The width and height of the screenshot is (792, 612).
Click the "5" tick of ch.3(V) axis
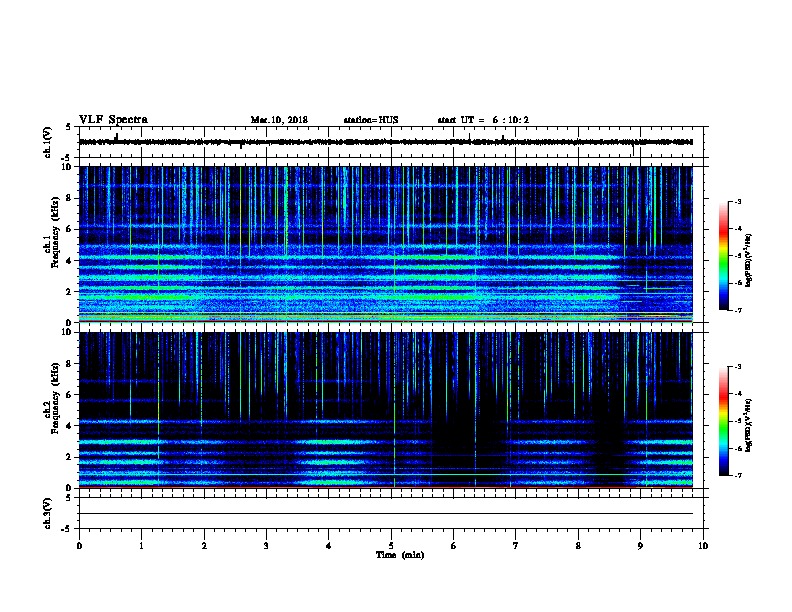(x=69, y=498)
